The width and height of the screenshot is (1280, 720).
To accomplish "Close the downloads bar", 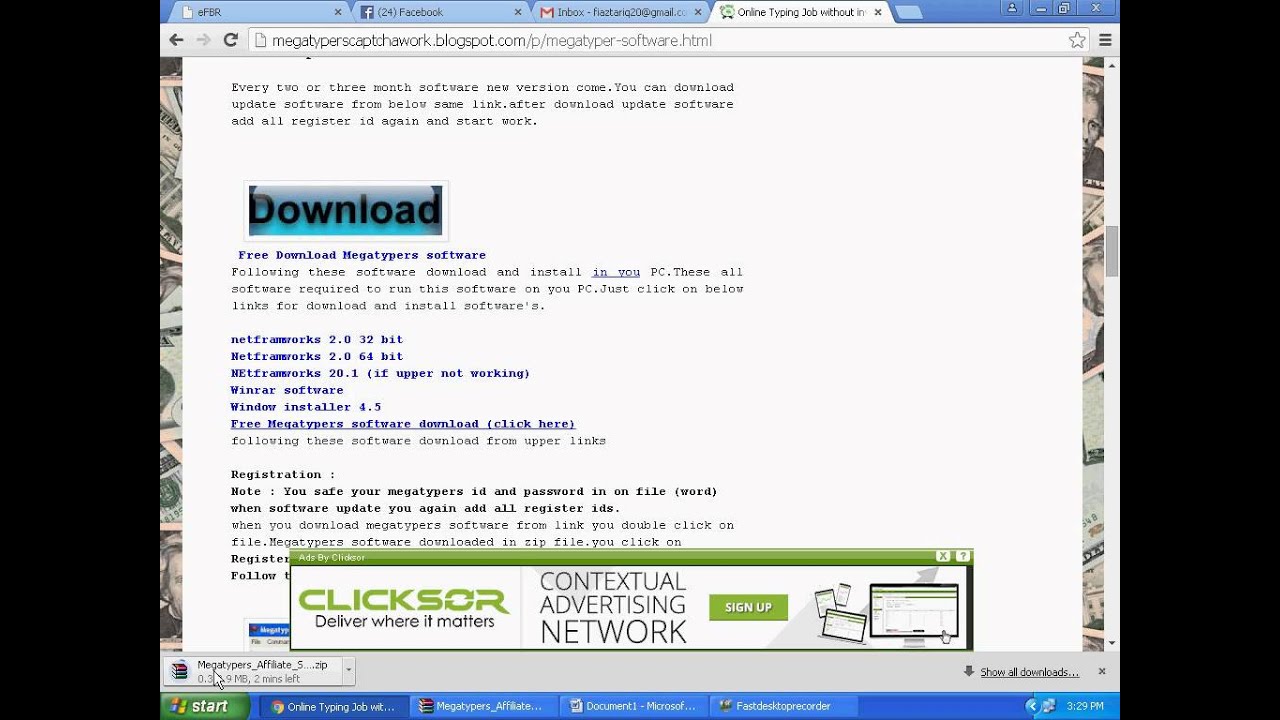I will [x=1102, y=671].
